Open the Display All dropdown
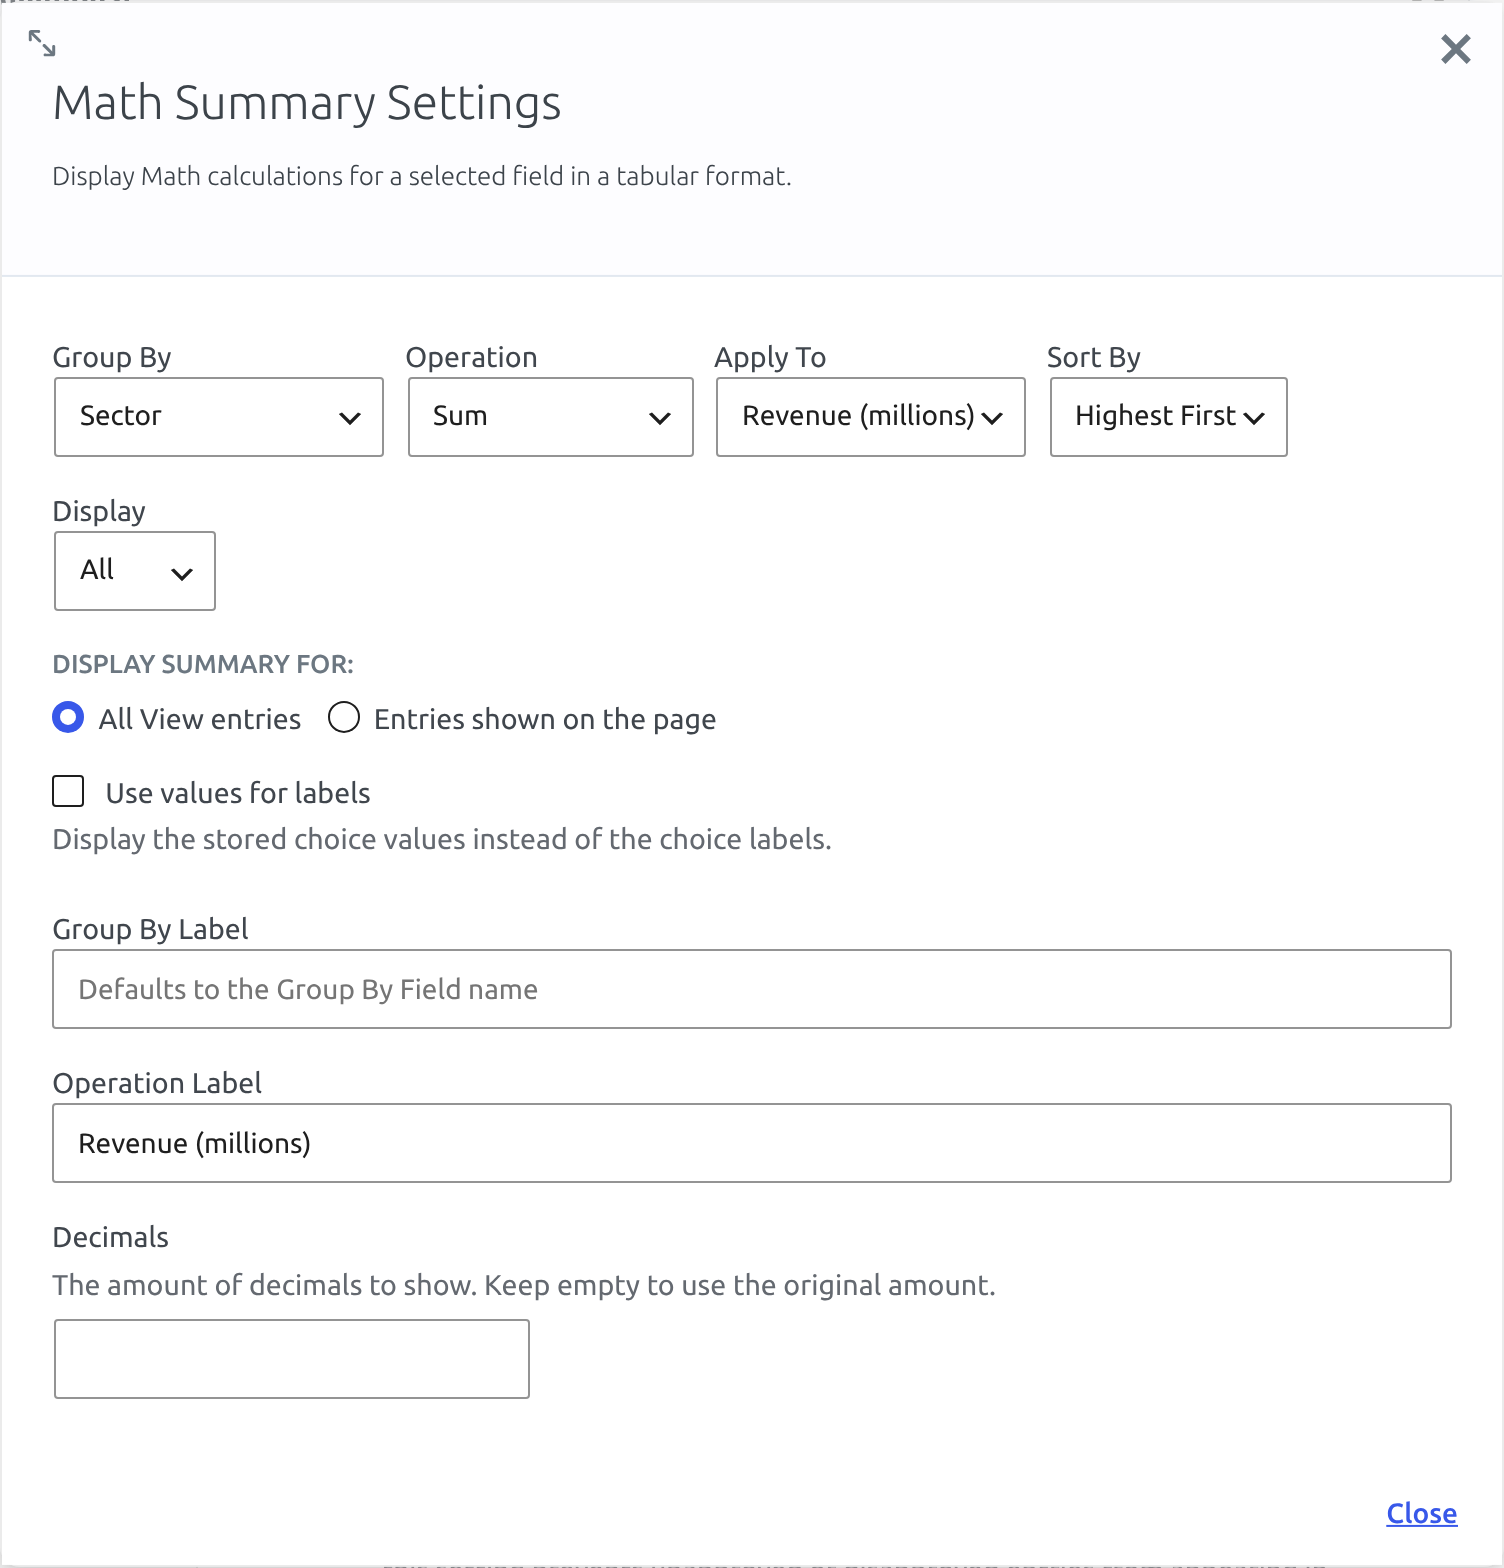Screen dimensions: 1504x1568 pyautogui.click(x=135, y=571)
